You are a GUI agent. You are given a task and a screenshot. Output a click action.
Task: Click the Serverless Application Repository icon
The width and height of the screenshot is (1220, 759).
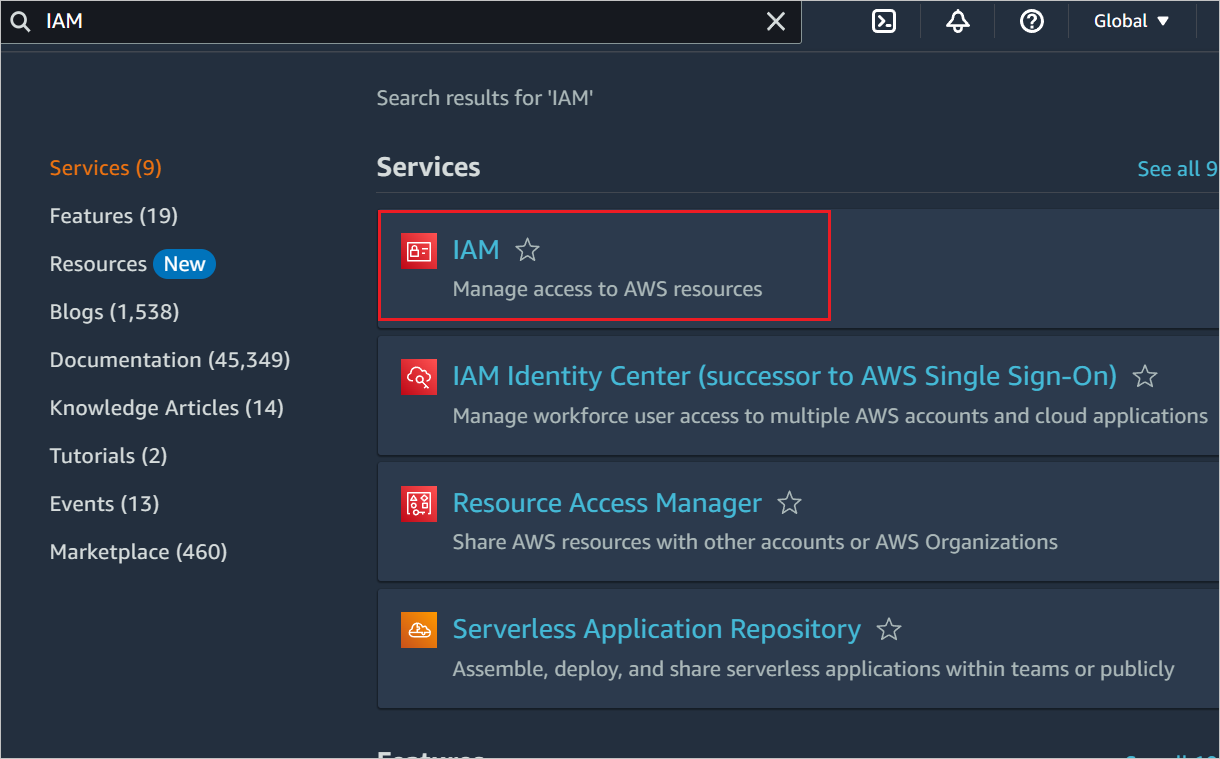(419, 629)
